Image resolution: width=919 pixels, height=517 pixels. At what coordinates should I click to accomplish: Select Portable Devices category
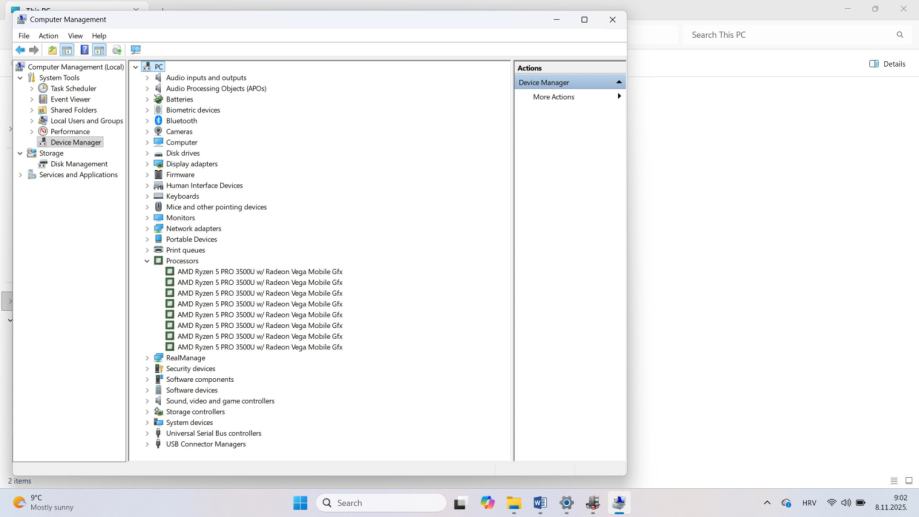pyautogui.click(x=191, y=239)
